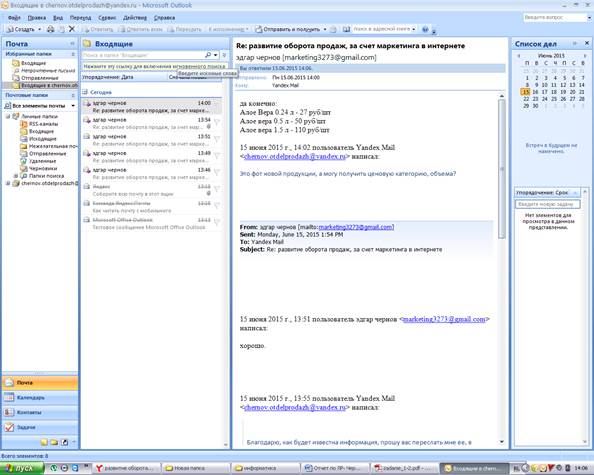Select the Нежелательная почта folder
594x475 pixels.
[49, 146]
